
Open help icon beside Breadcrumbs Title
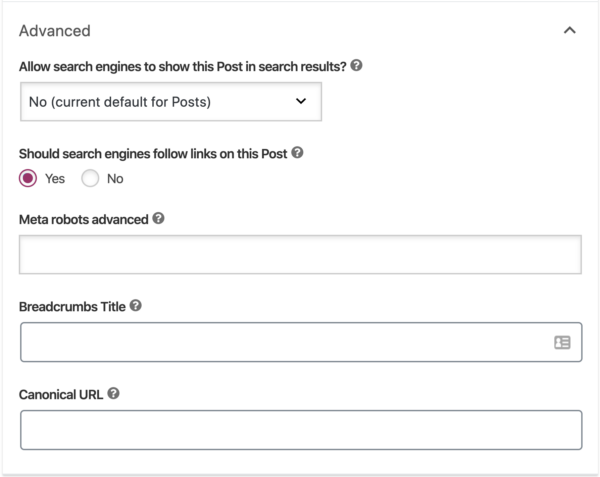[135, 306]
